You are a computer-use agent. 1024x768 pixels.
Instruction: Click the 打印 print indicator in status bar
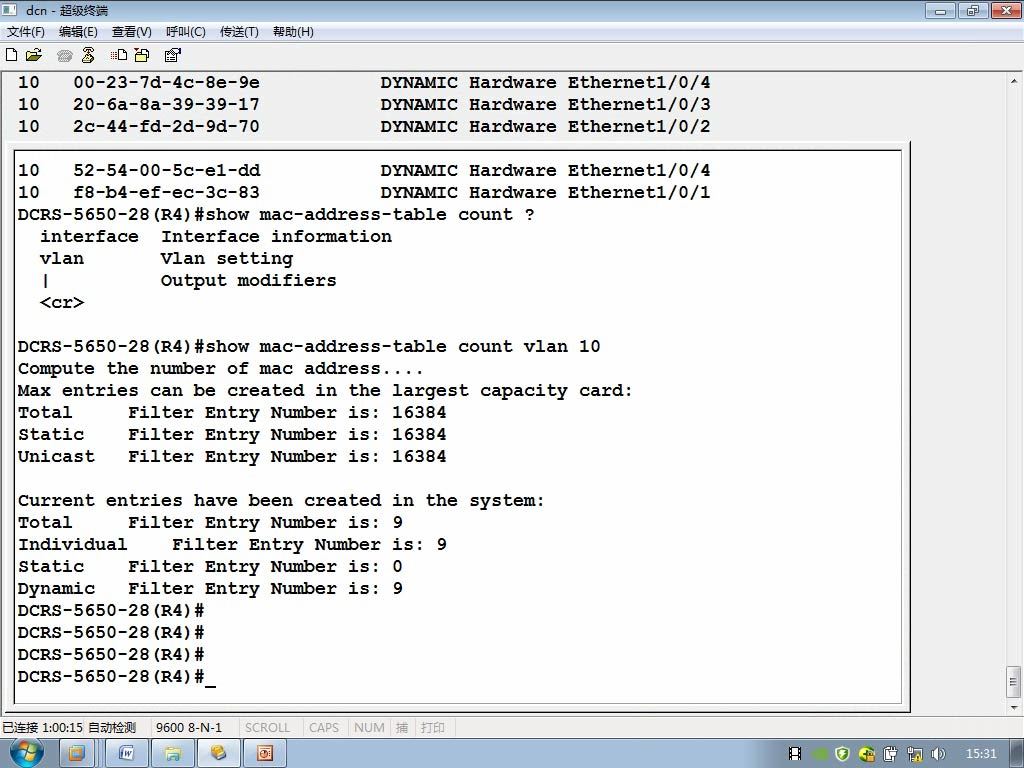(432, 727)
